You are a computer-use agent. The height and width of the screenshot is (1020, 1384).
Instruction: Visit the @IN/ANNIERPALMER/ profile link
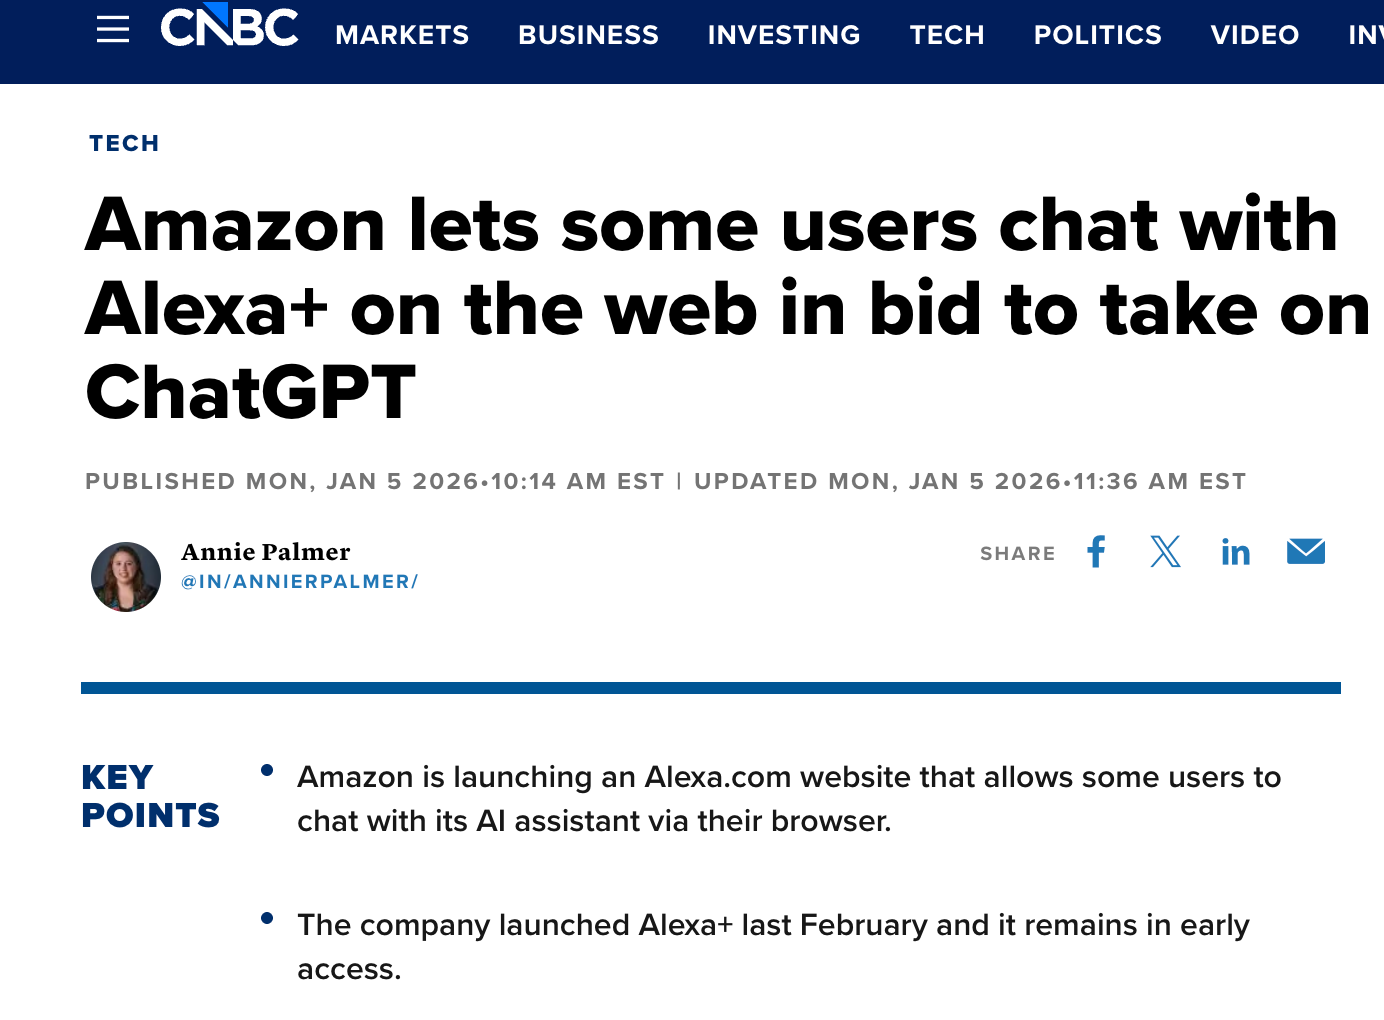tap(299, 581)
